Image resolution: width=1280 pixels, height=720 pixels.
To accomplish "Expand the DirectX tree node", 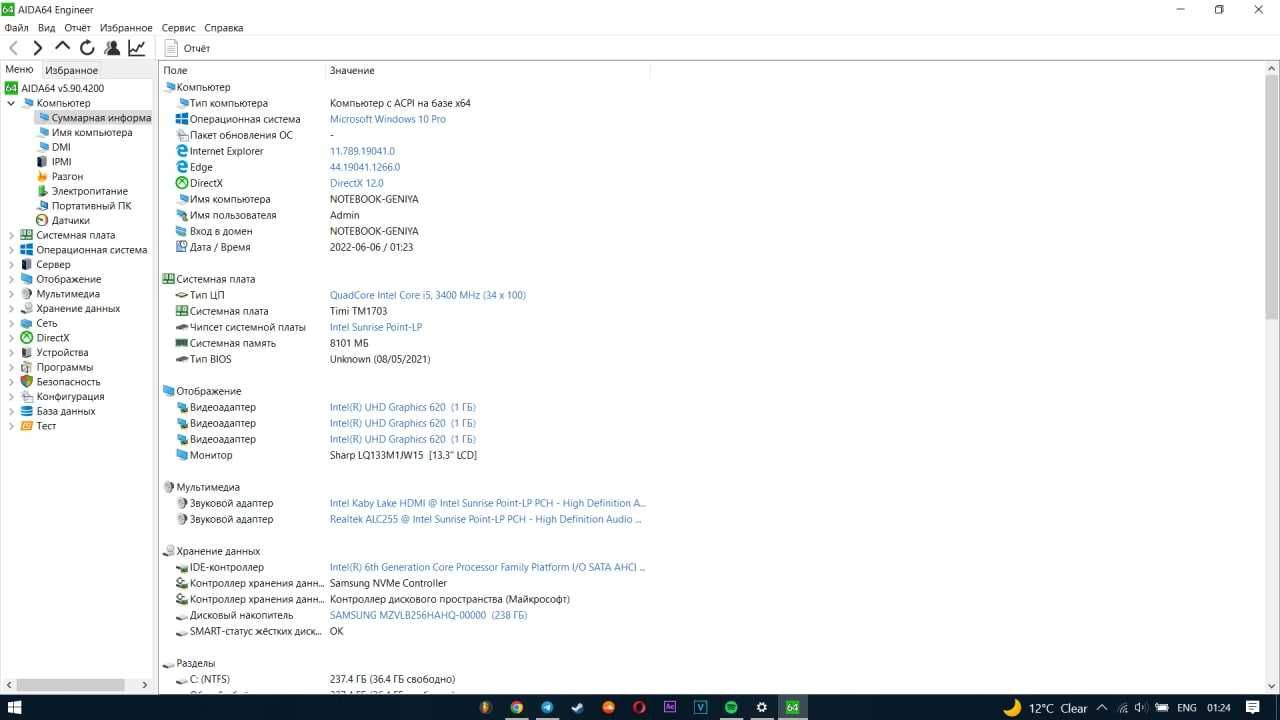I will (11, 338).
